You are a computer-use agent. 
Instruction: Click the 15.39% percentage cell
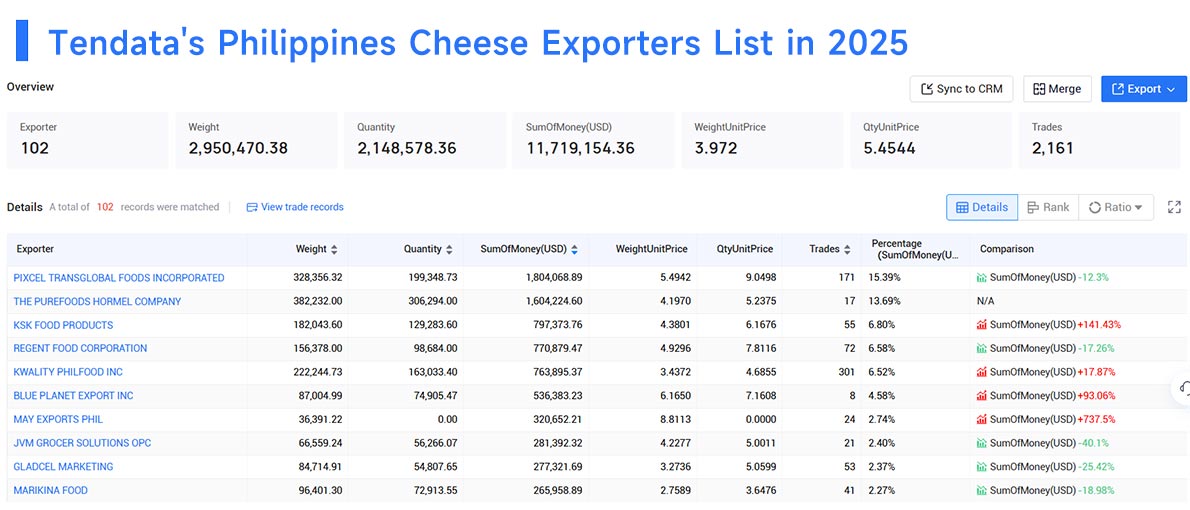[883, 278]
